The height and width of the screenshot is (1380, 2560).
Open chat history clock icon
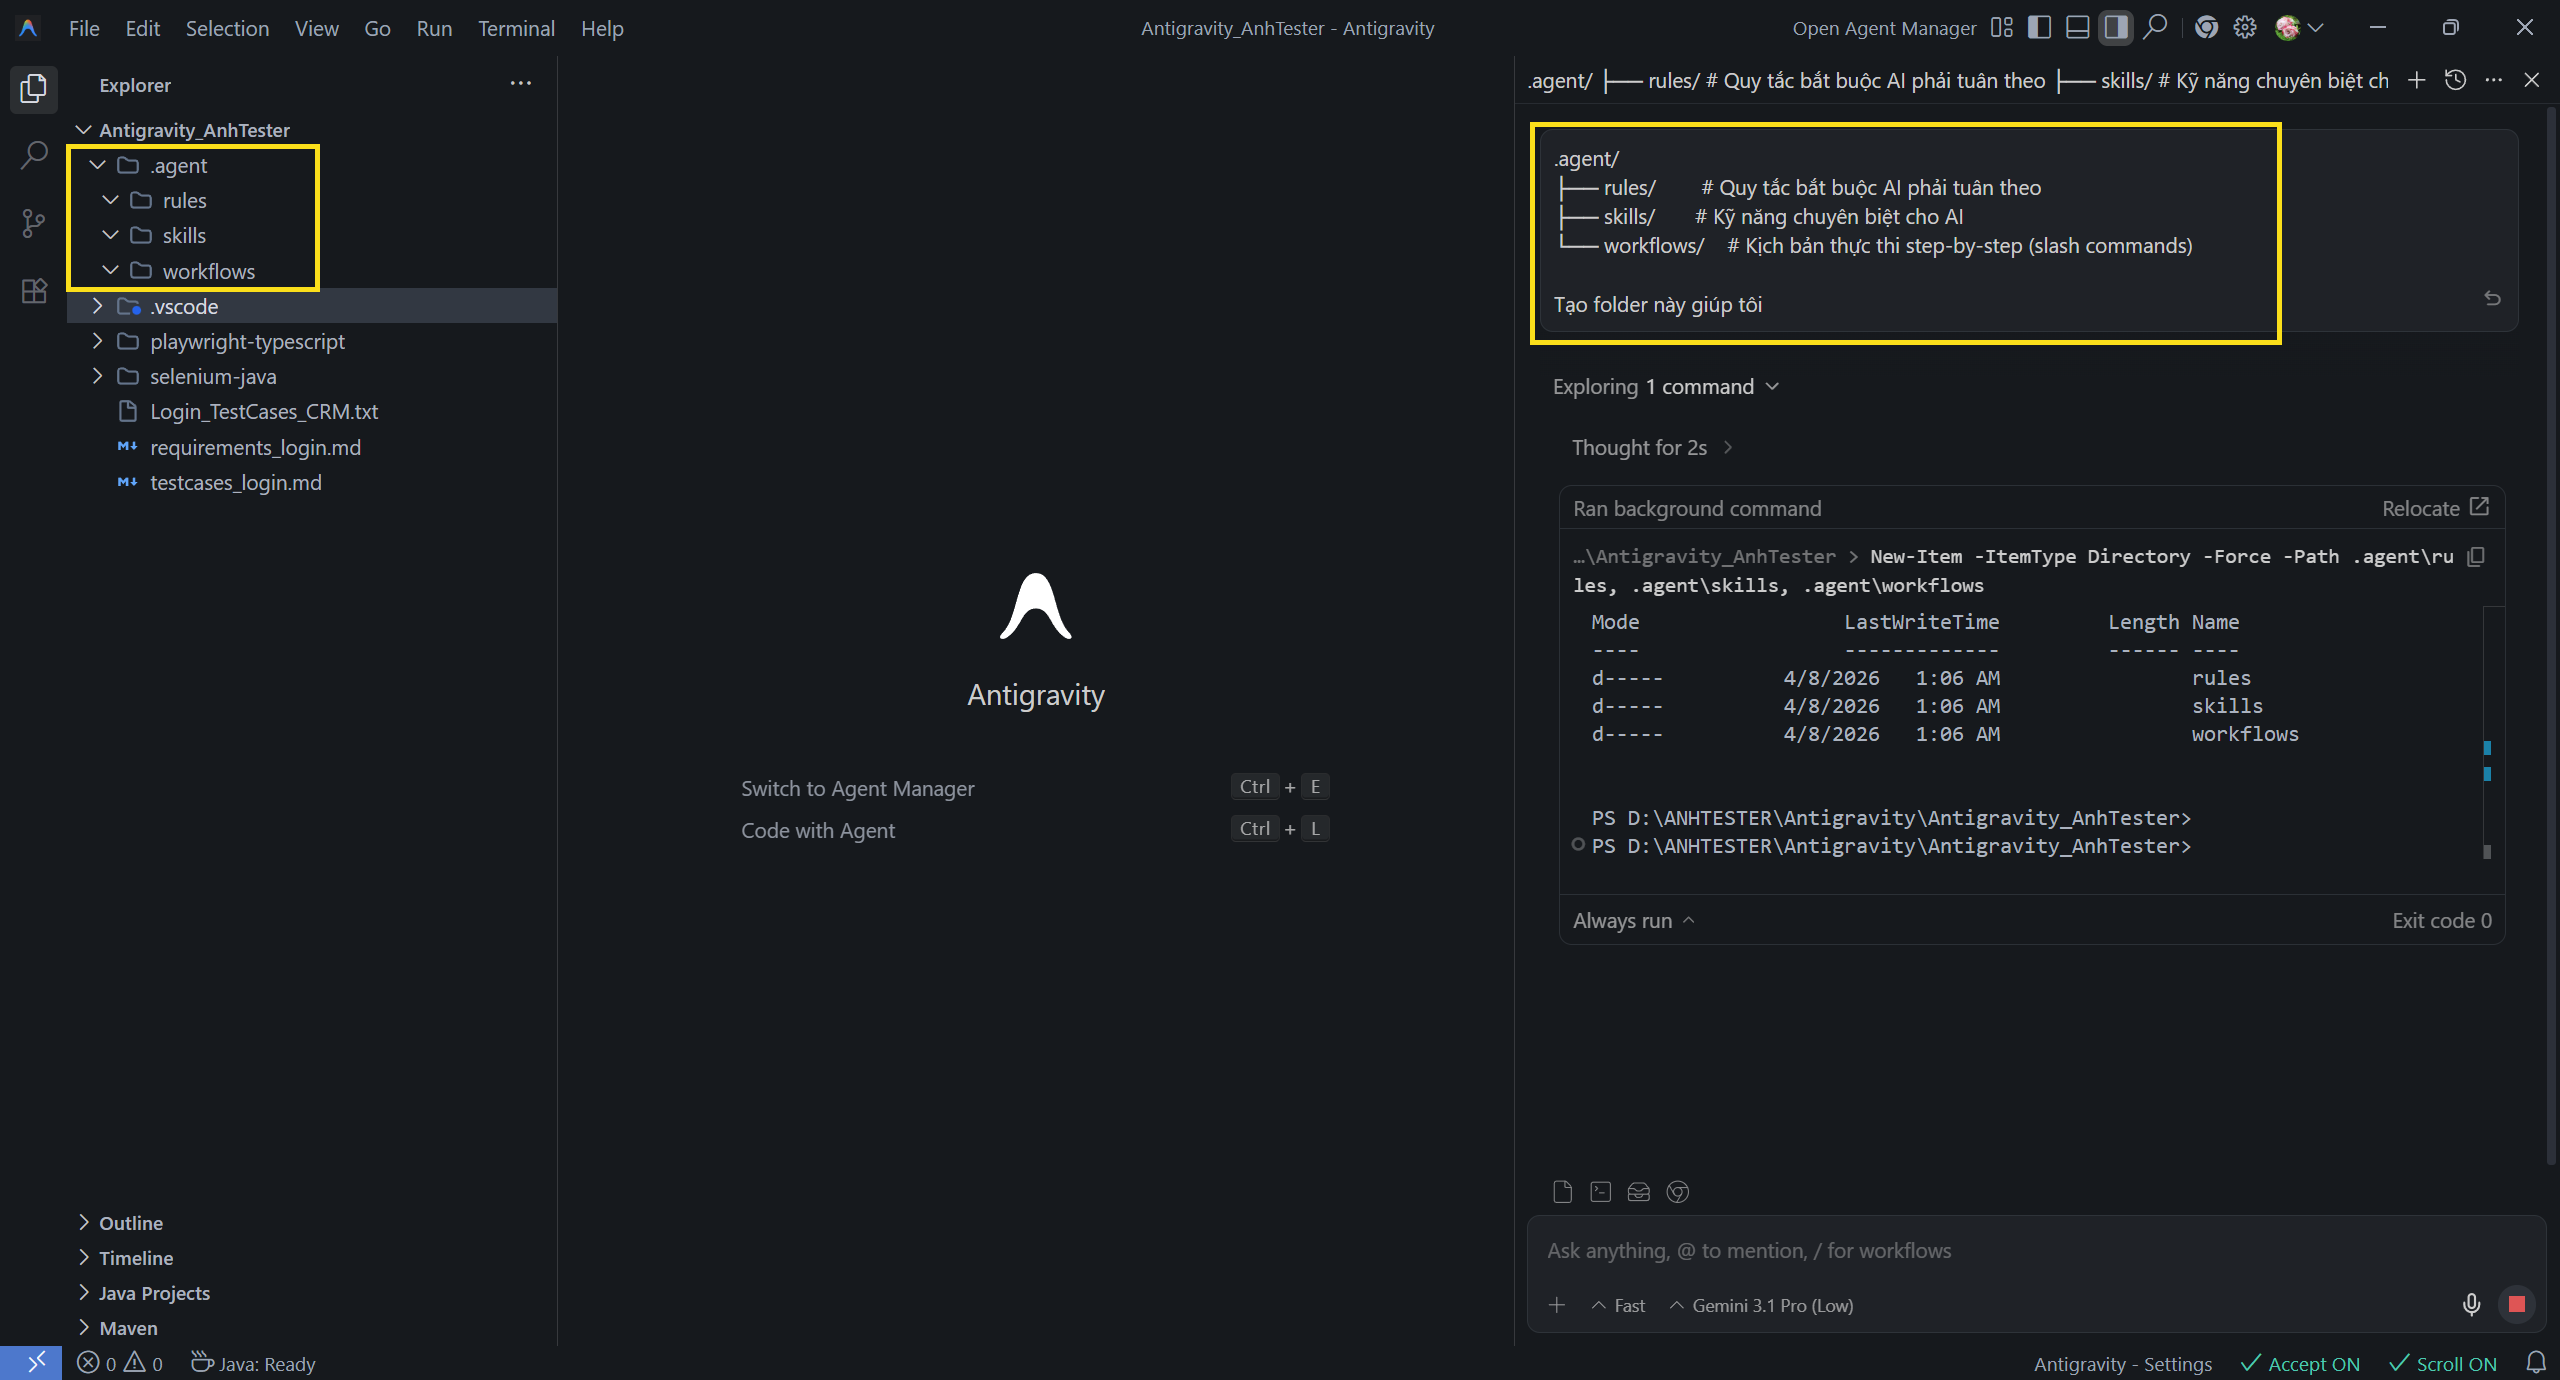[x=2455, y=80]
